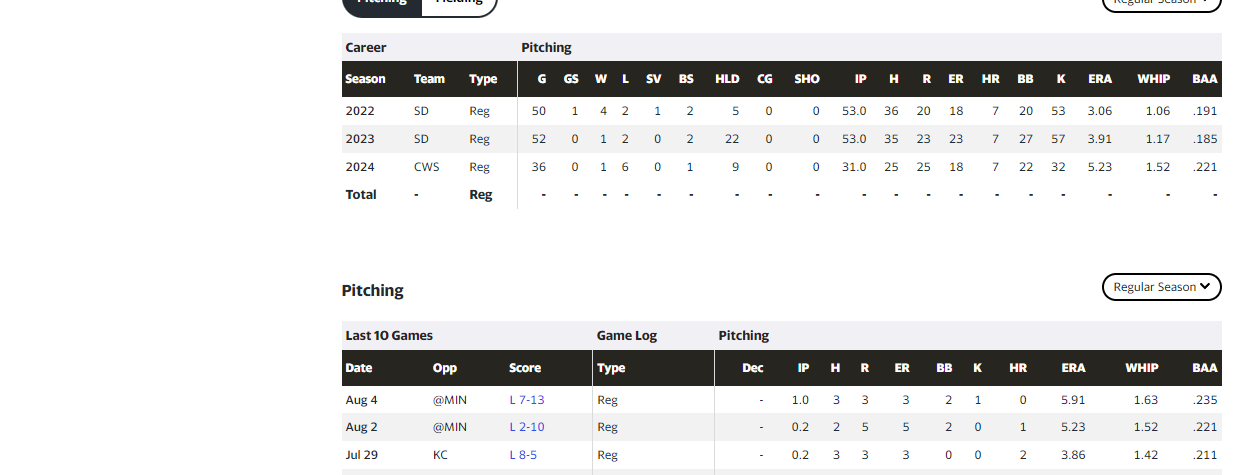Click the Aug 2 strikeouts value in K column
The height and width of the screenshot is (475, 1239).
(x=977, y=427)
